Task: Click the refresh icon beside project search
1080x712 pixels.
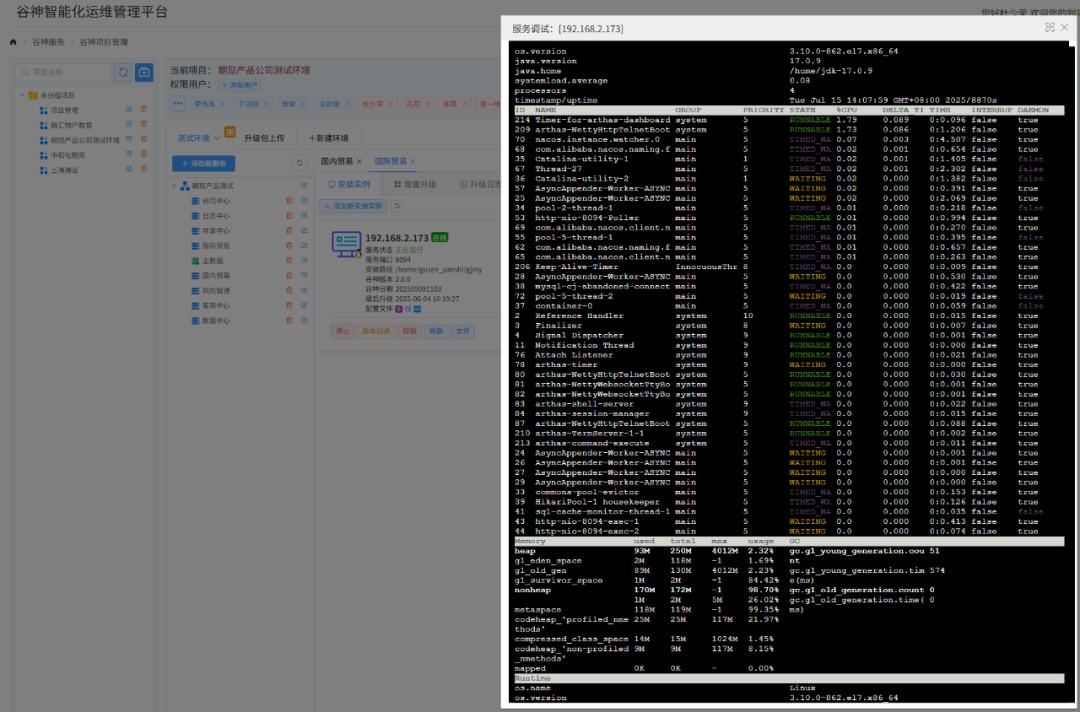Action: coord(123,72)
